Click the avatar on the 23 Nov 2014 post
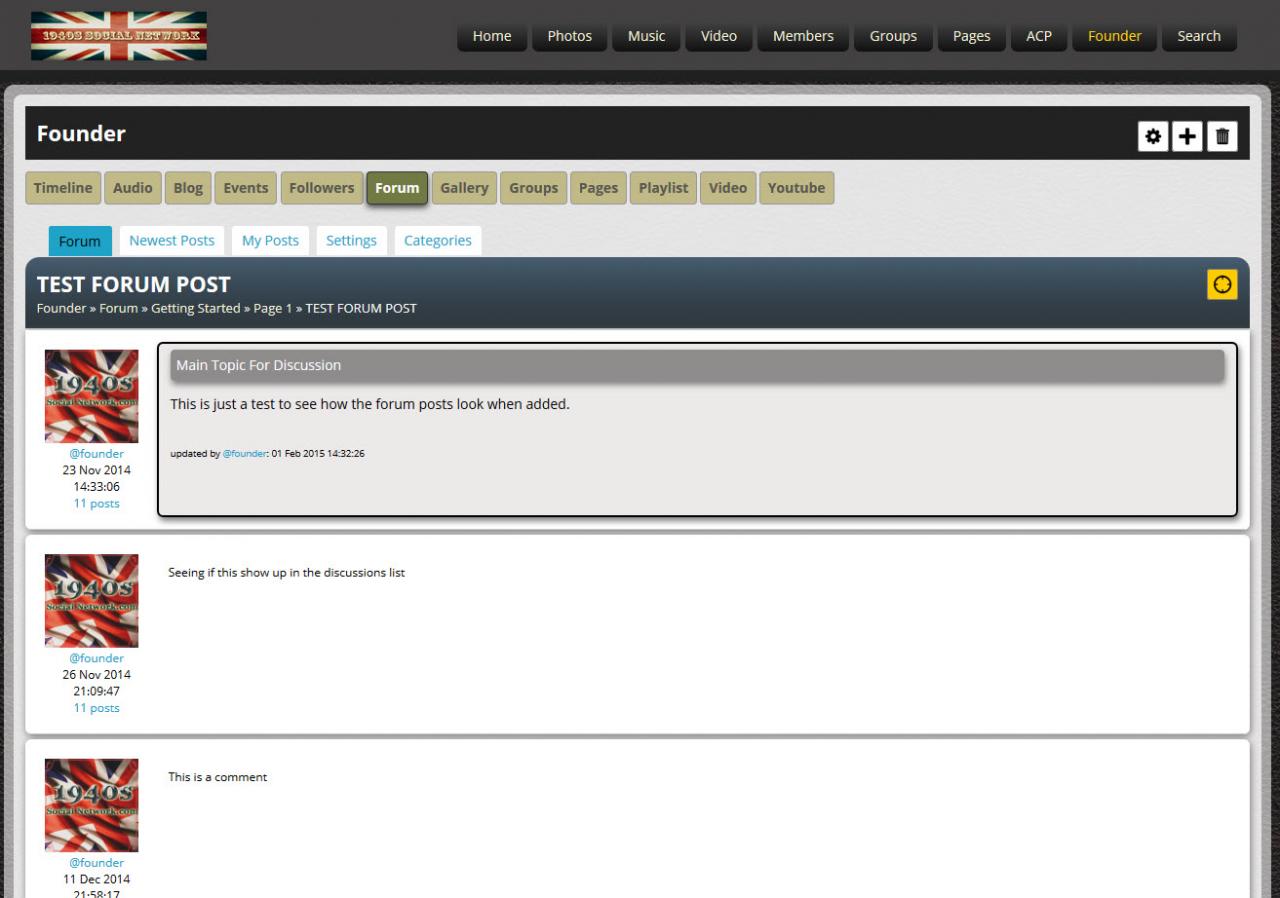 pos(92,396)
